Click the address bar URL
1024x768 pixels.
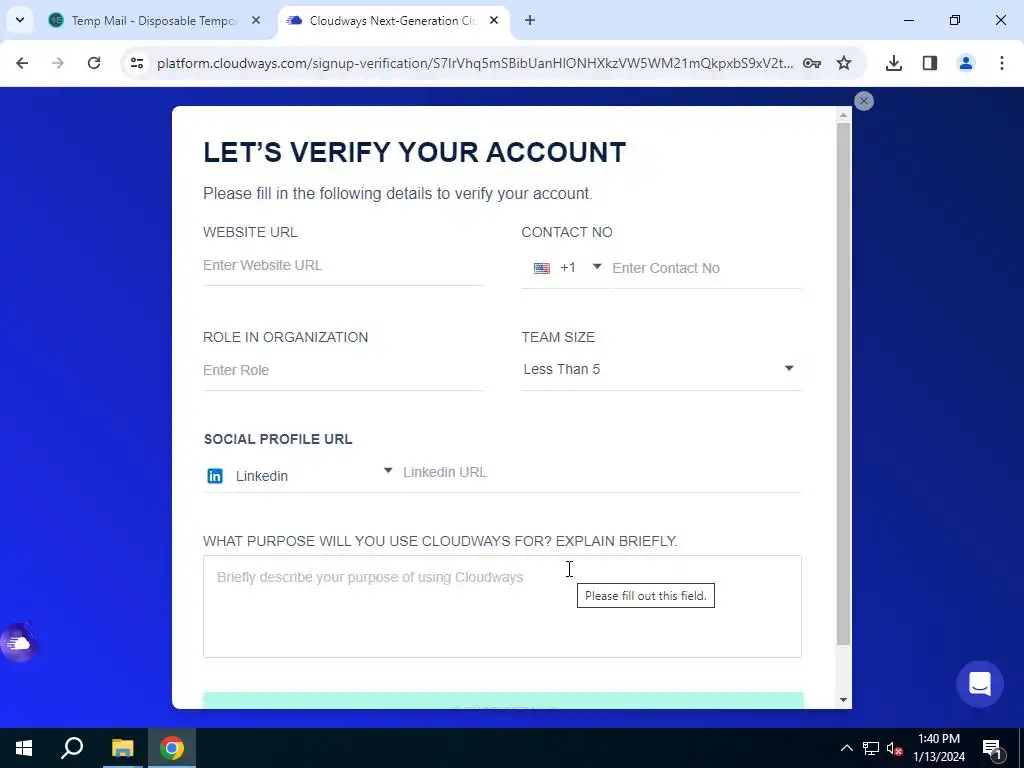pos(475,63)
